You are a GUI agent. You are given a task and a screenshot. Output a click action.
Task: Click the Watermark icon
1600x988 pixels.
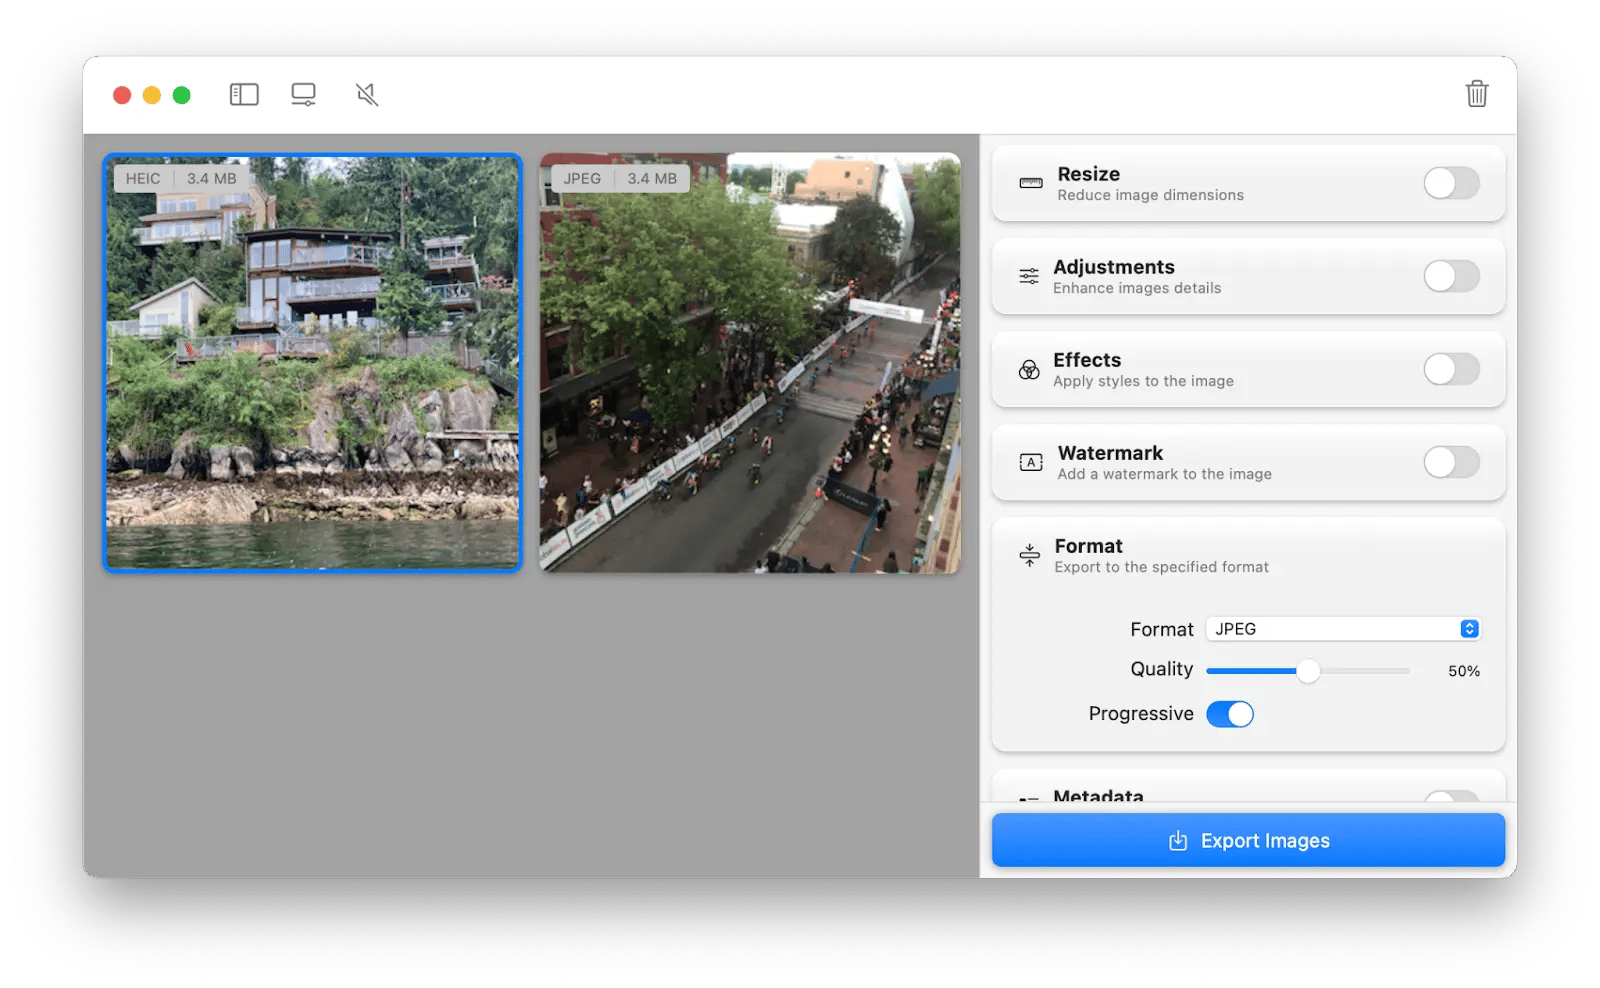point(1030,462)
